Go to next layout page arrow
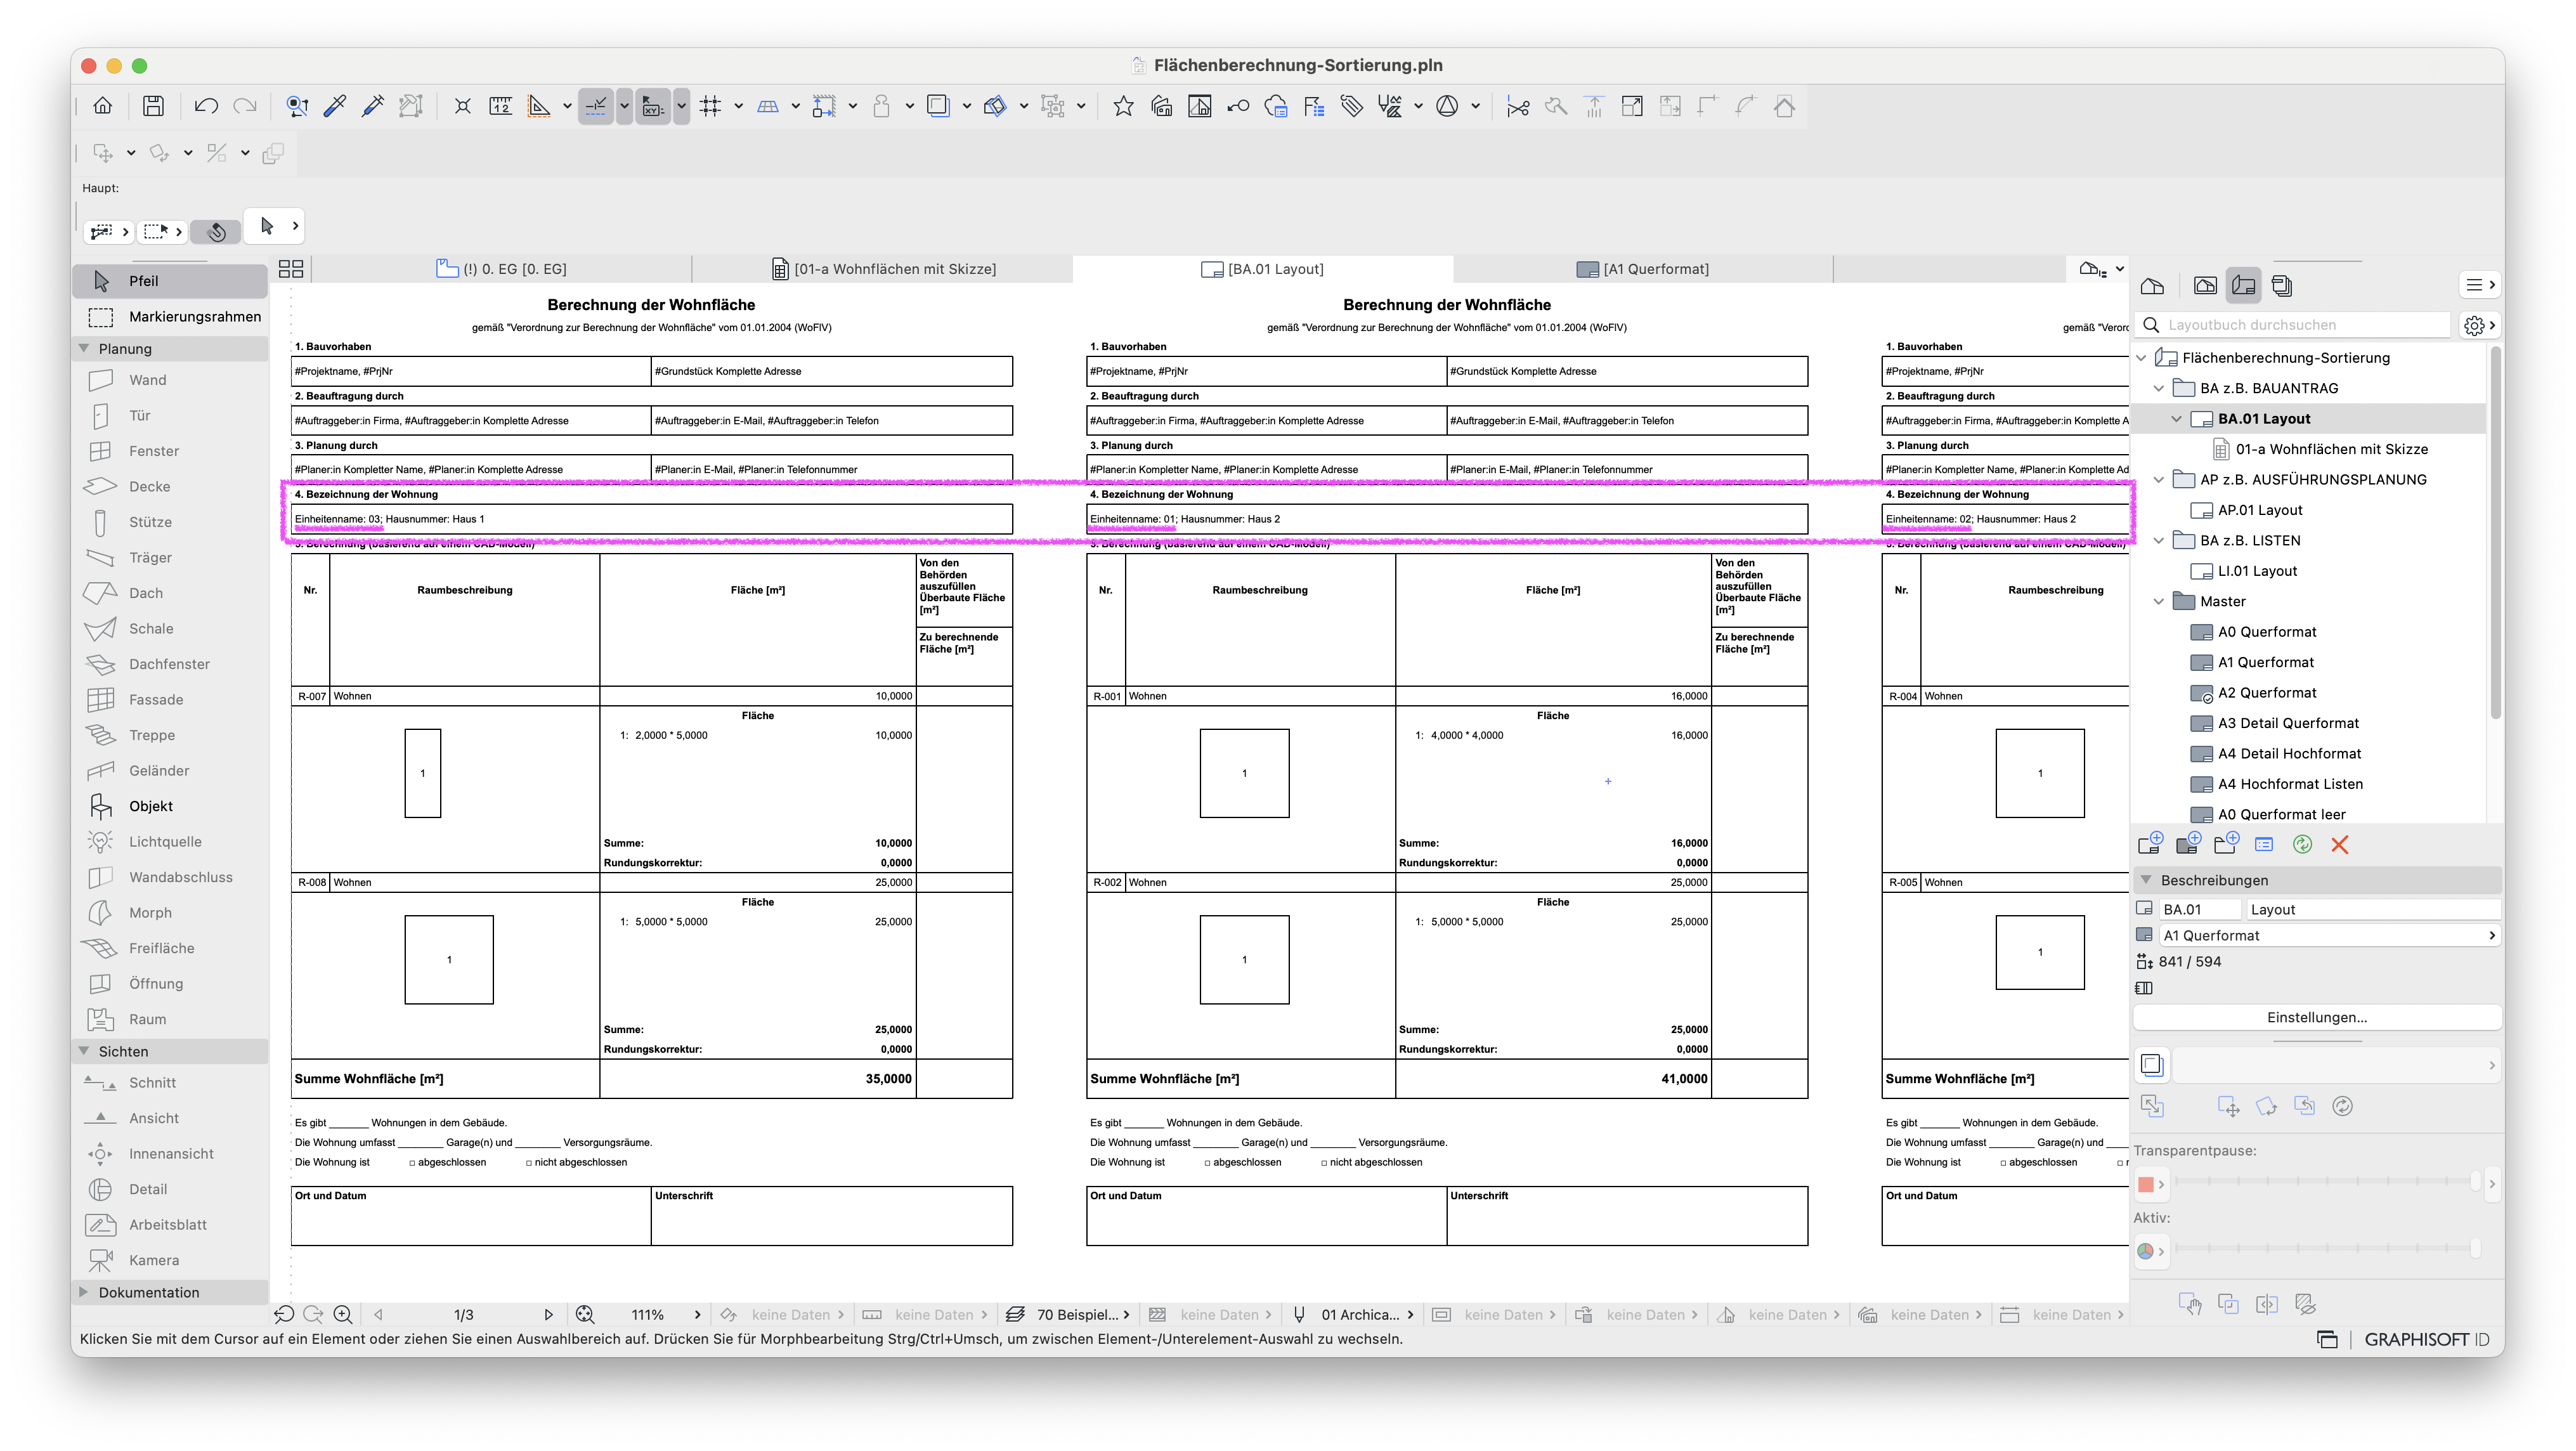This screenshot has width=2576, height=1451. (548, 1315)
